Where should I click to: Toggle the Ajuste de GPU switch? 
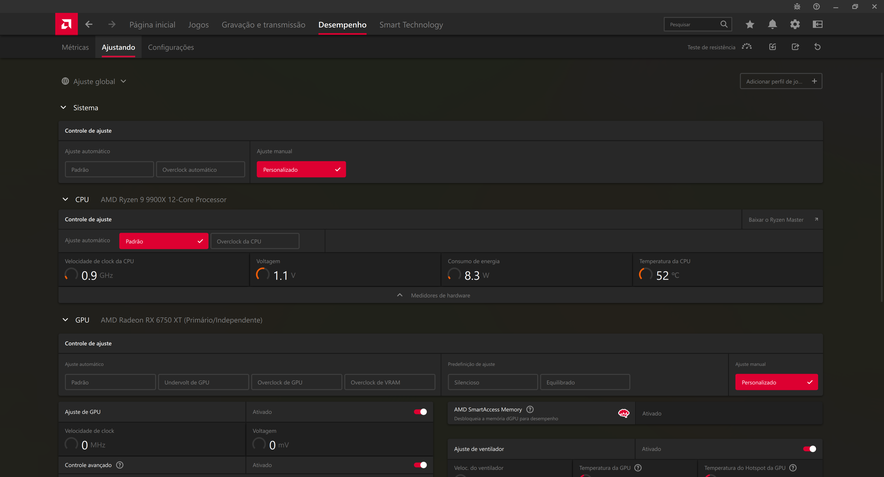(x=421, y=412)
